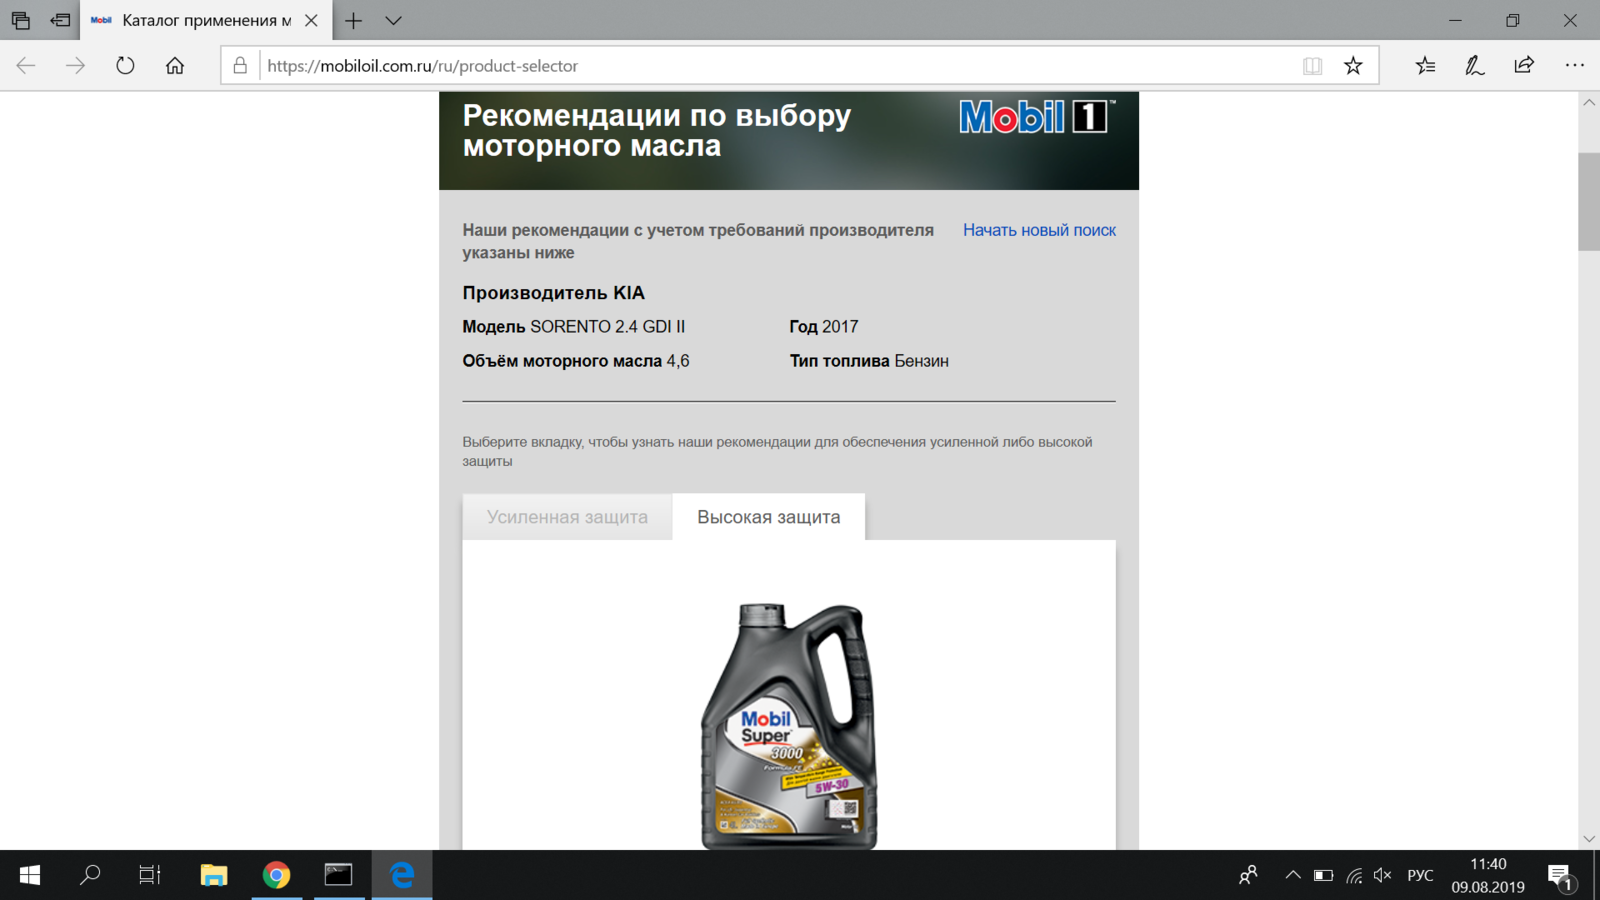This screenshot has width=1600, height=900.
Task: Click the text Год 2017
Action: tap(824, 327)
